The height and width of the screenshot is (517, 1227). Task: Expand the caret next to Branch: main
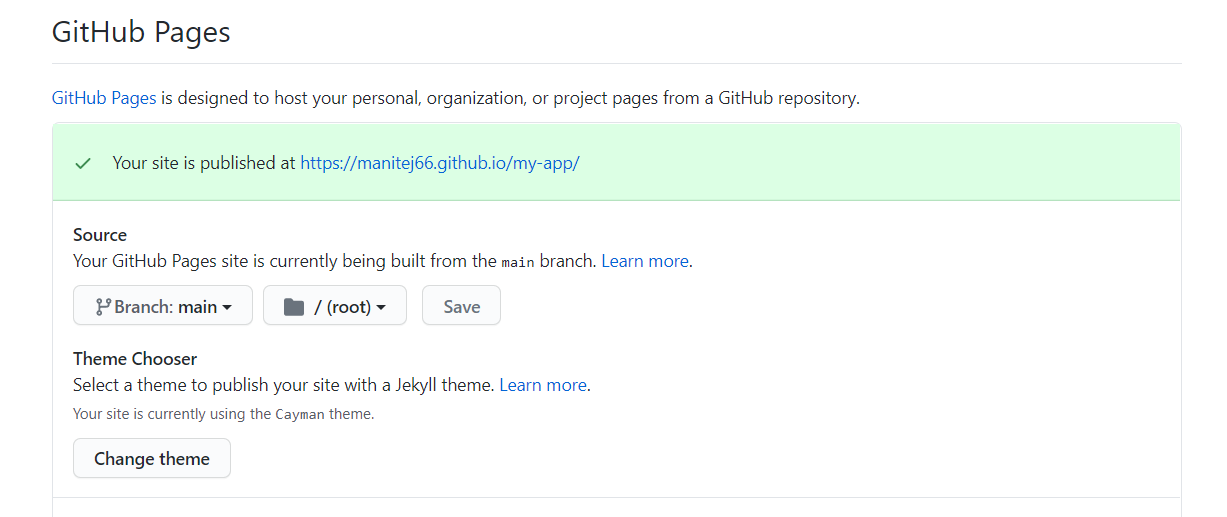227,308
